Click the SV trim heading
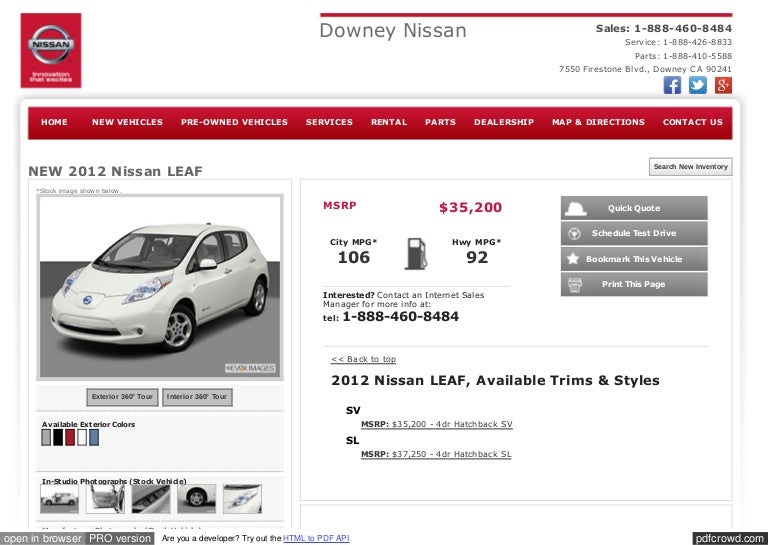This screenshot has width=768, height=545. pos(353,410)
